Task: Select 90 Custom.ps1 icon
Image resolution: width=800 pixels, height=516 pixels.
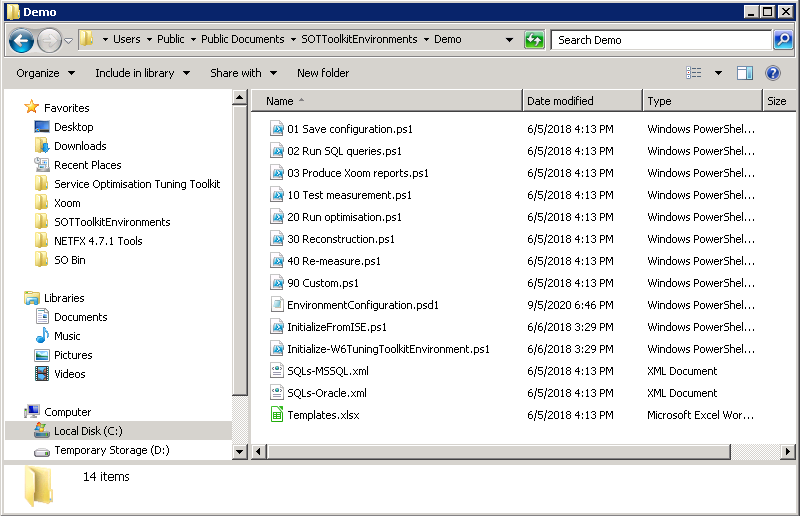Action: [277, 282]
